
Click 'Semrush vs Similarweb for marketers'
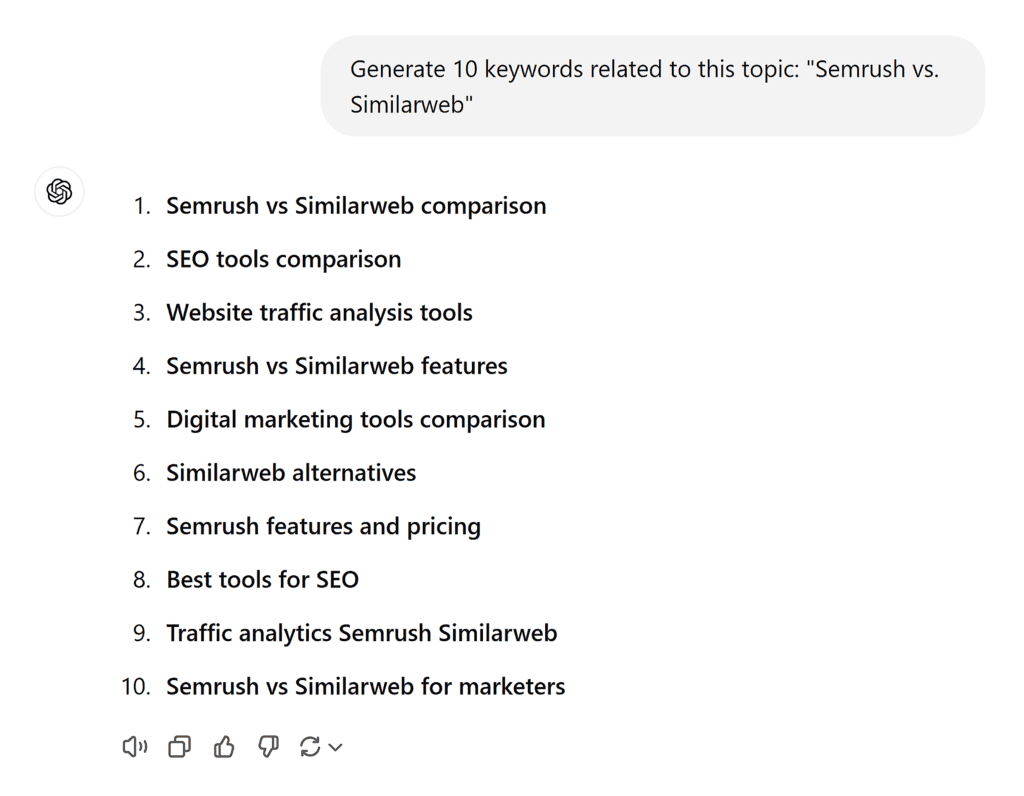(x=365, y=687)
